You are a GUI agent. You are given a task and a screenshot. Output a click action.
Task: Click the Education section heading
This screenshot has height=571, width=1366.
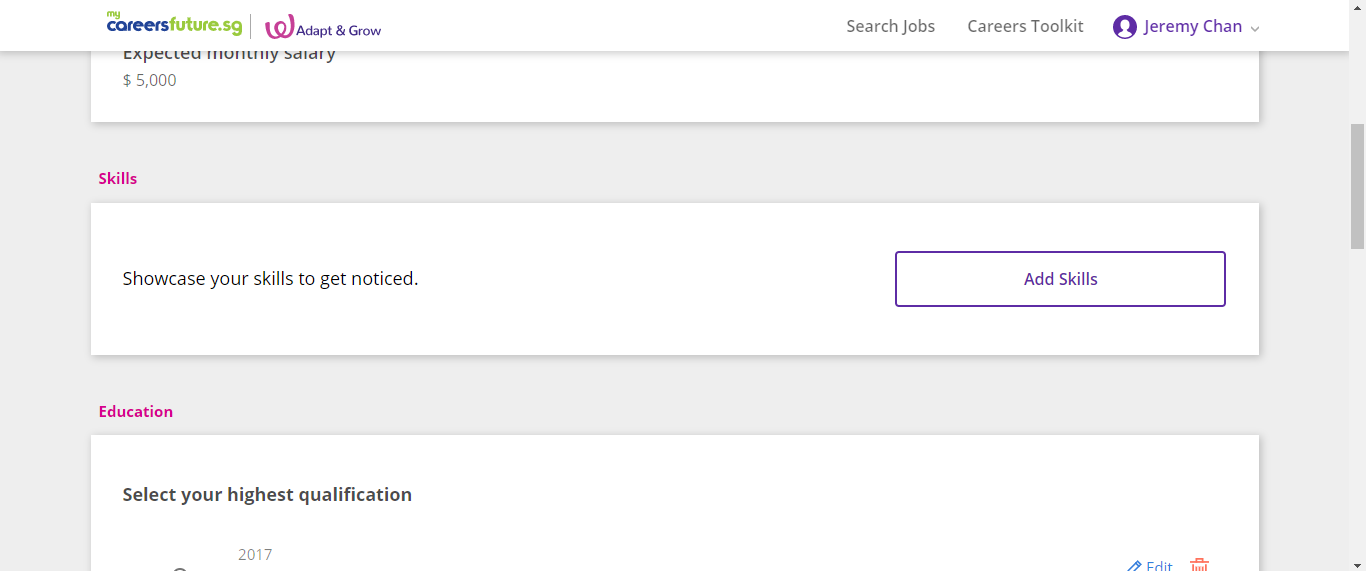(136, 412)
